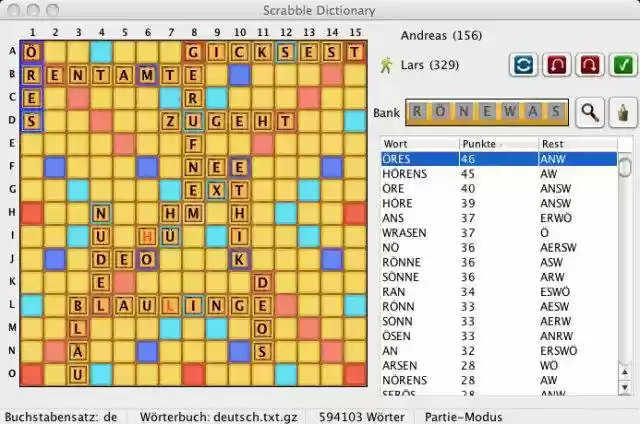This screenshot has width=640, height=424.
Task: Click the scrollbar thumb of the word list
Action: pyautogui.click(x=624, y=166)
